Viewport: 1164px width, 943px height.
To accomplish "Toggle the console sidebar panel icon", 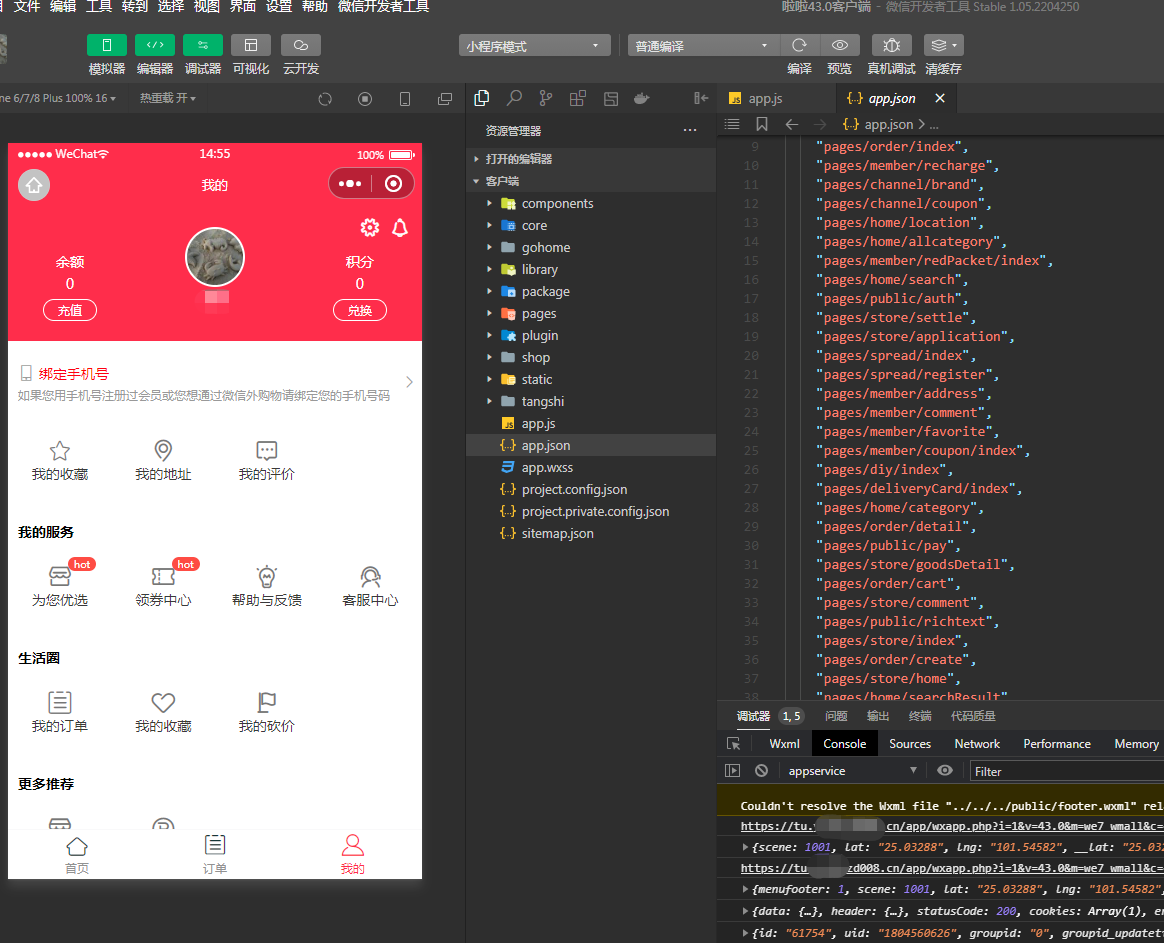I will (x=733, y=771).
